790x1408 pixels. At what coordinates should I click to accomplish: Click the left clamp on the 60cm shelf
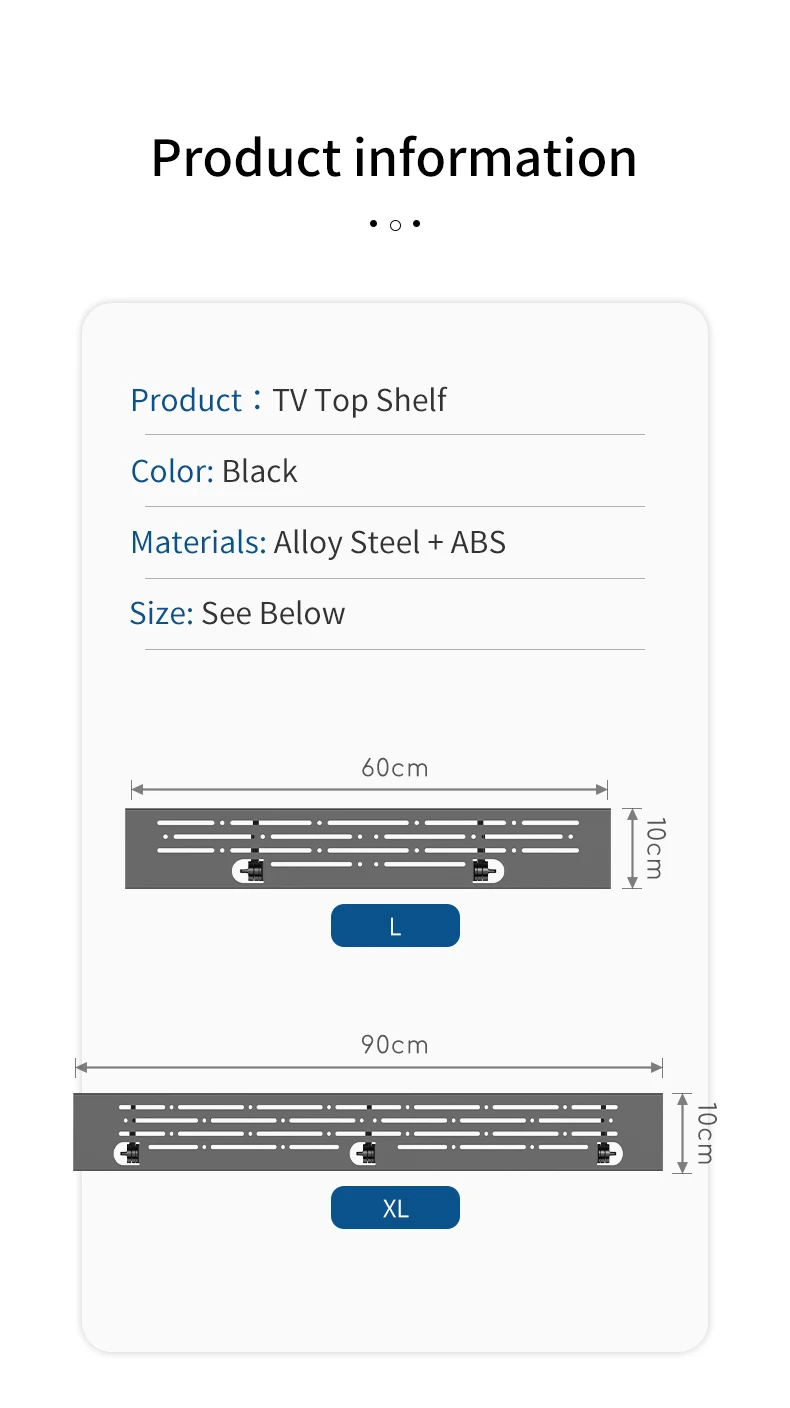[254, 871]
